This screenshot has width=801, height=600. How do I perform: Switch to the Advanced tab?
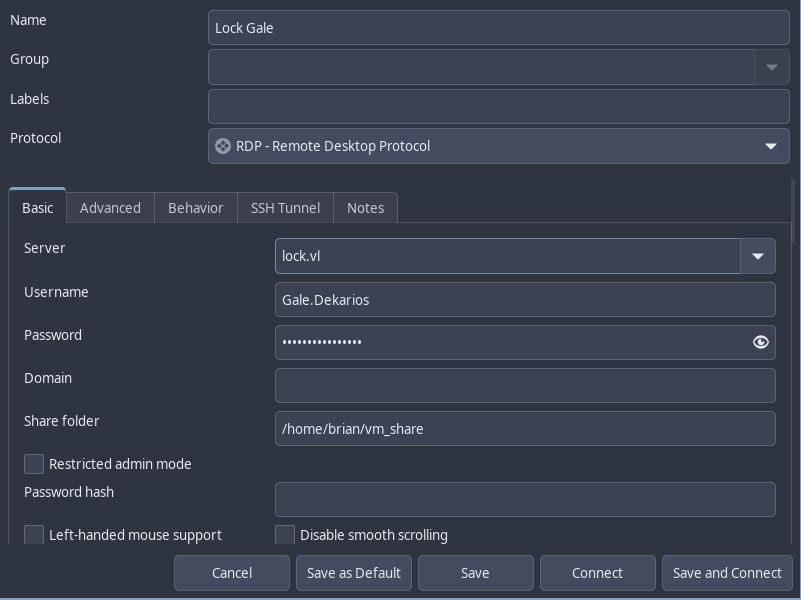coord(110,208)
